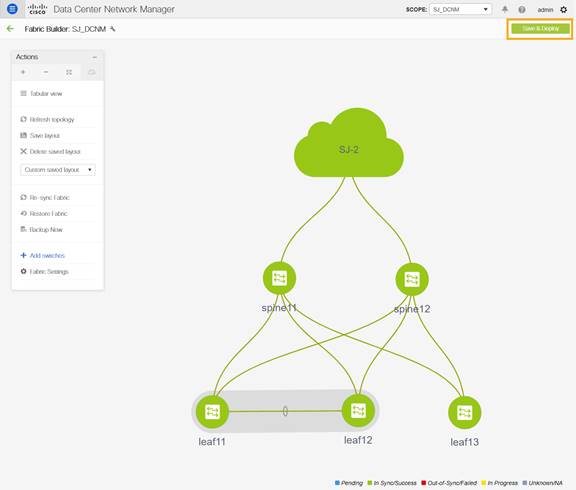Open the SCOPE dropdown SJ_DCNM
The height and width of the screenshot is (490, 576).
click(460, 9)
